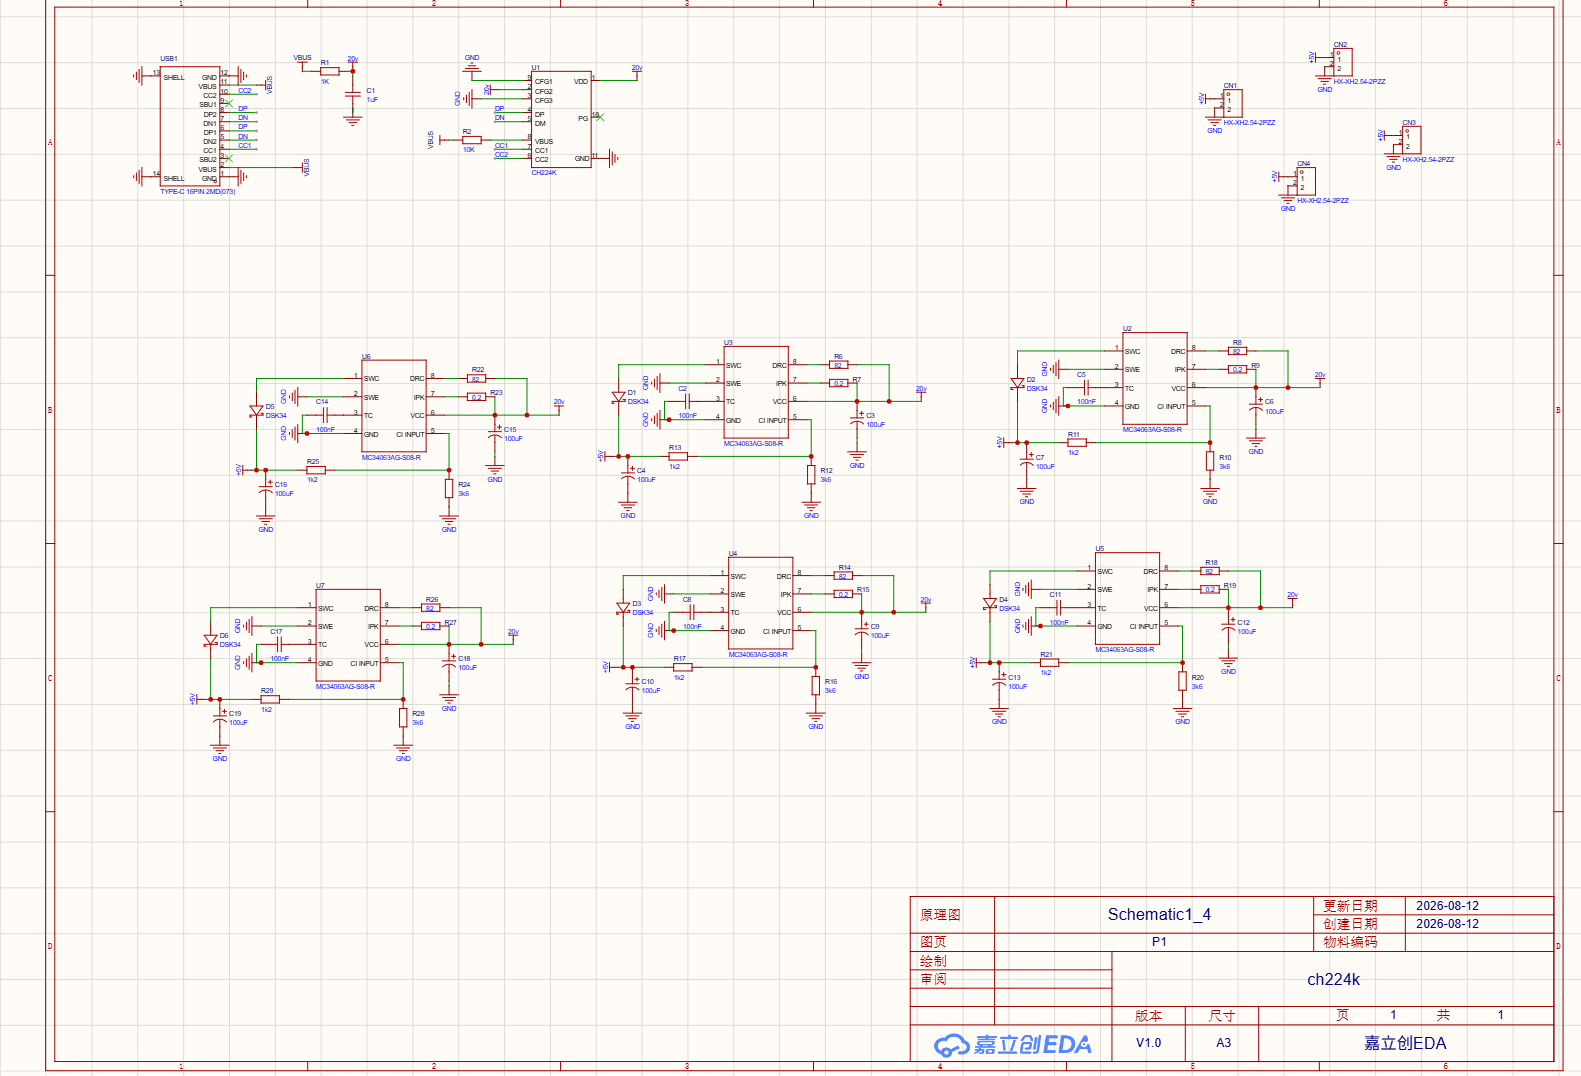Click the 'CH224K' label under U1
This screenshot has height=1076, width=1581.
(544, 173)
